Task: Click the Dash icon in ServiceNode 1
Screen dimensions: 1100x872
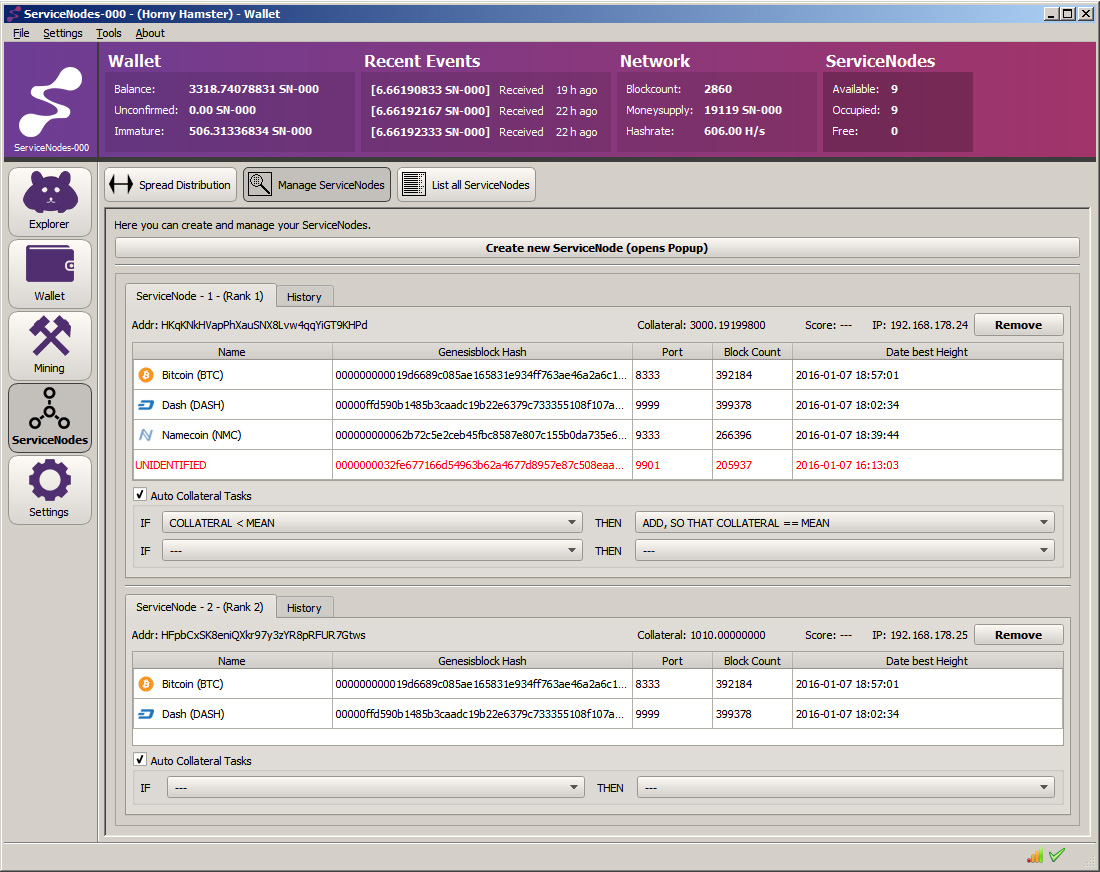Action: point(146,405)
